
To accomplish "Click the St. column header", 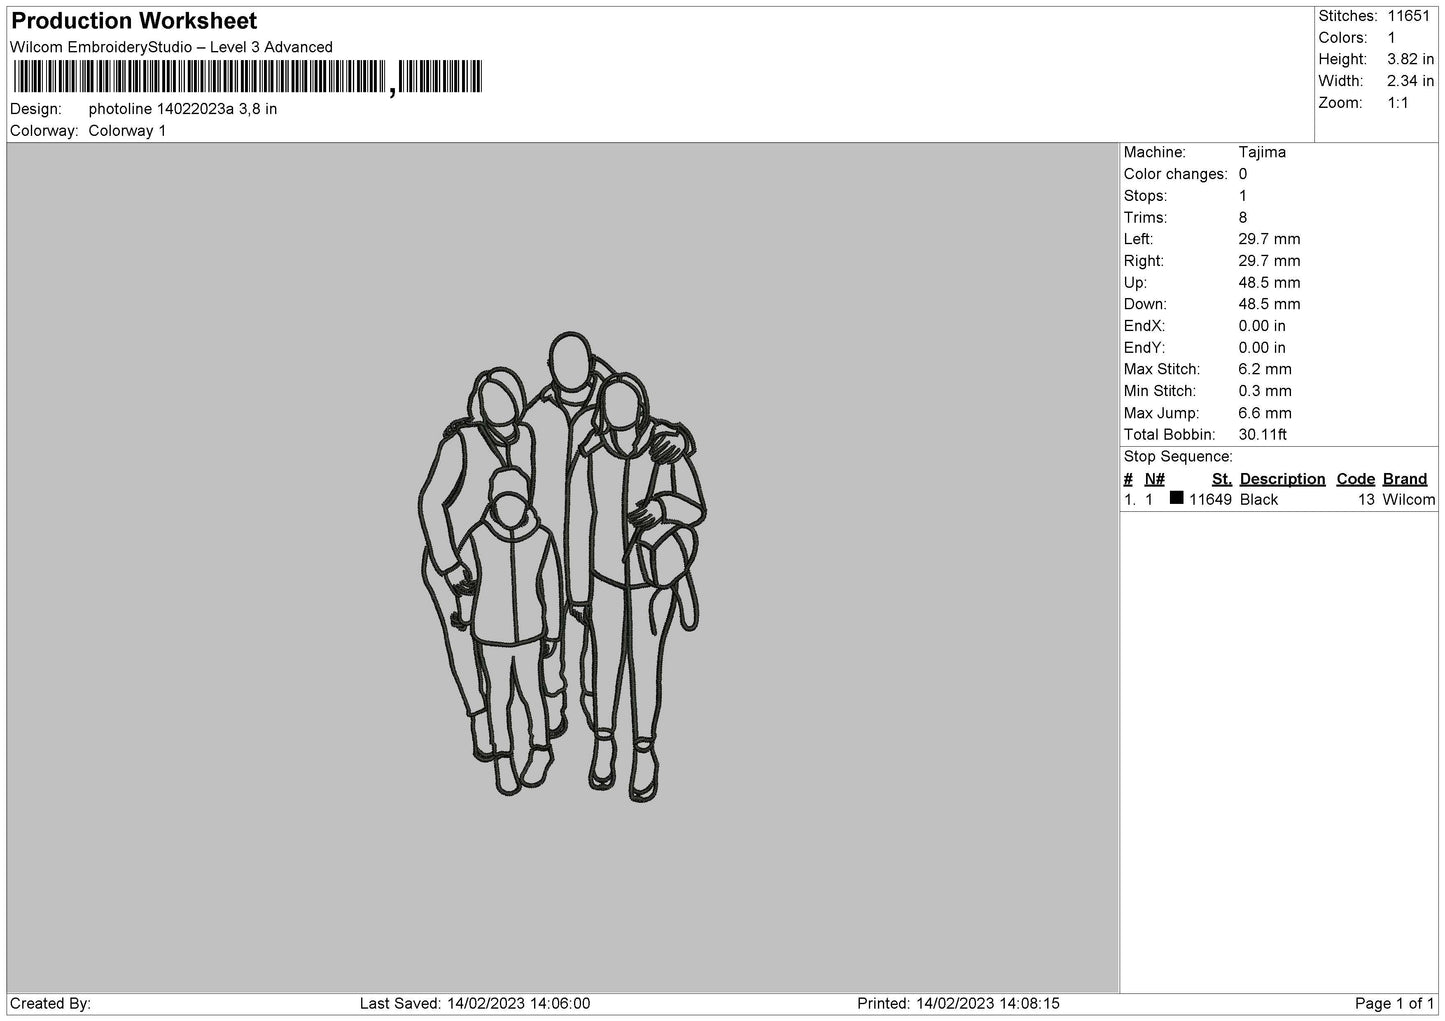I will pos(1221,479).
